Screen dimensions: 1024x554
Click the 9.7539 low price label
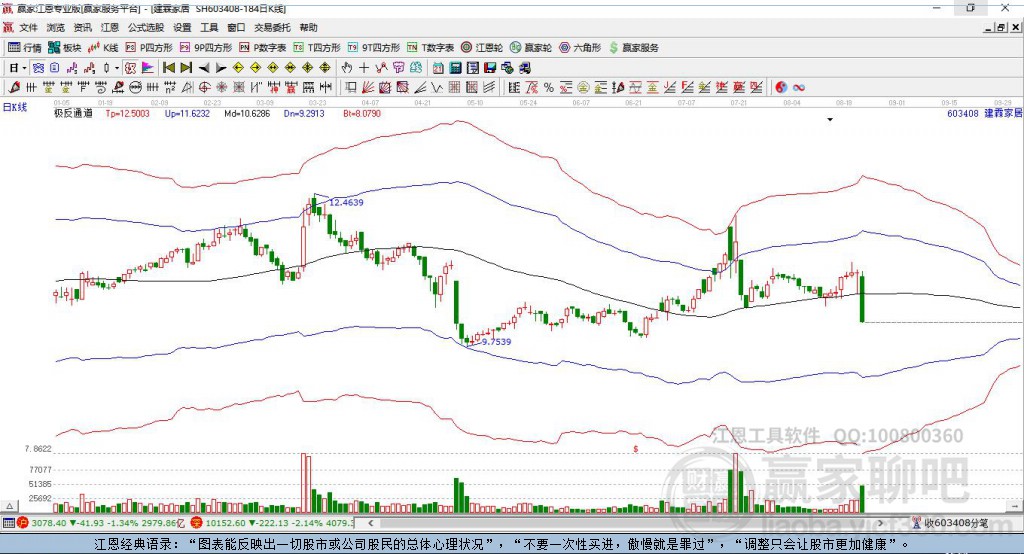[x=496, y=342]
